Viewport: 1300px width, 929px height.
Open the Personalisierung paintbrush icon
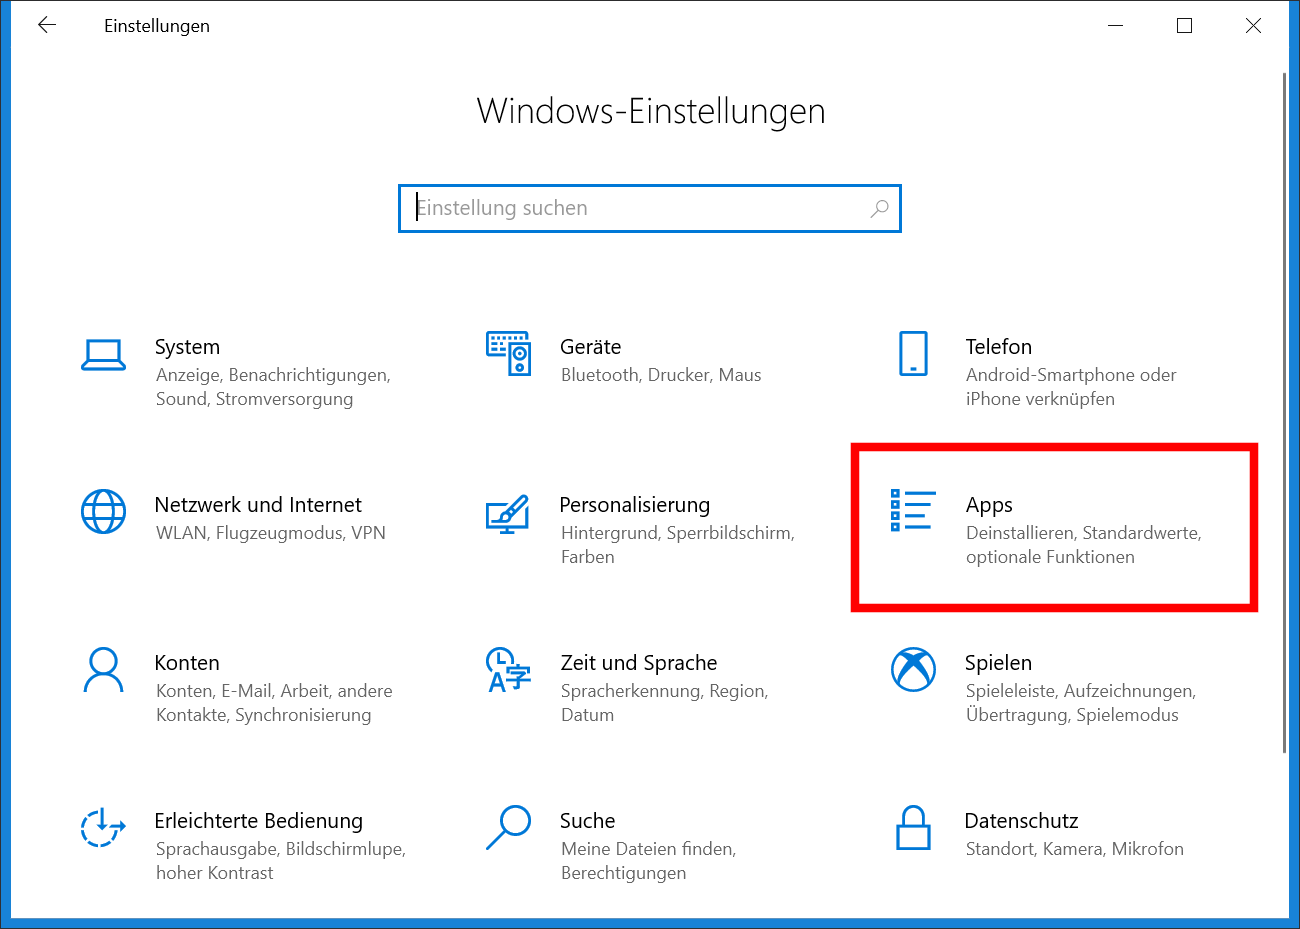point(507,512)
